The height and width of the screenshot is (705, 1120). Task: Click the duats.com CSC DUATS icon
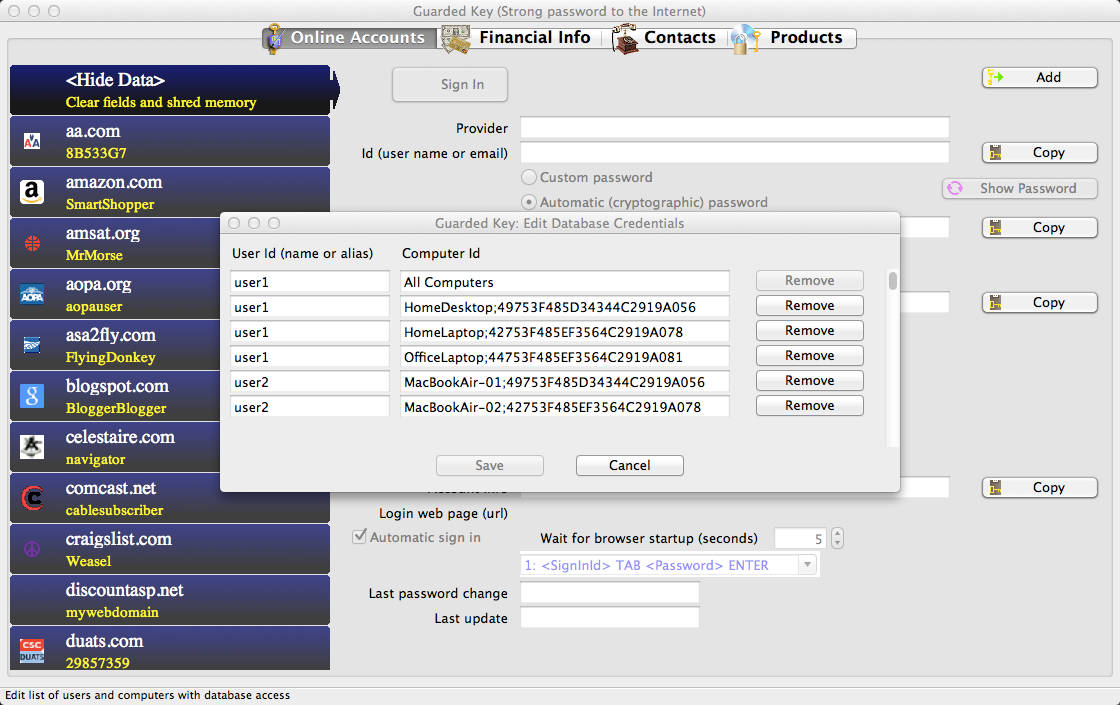(32, 650)
